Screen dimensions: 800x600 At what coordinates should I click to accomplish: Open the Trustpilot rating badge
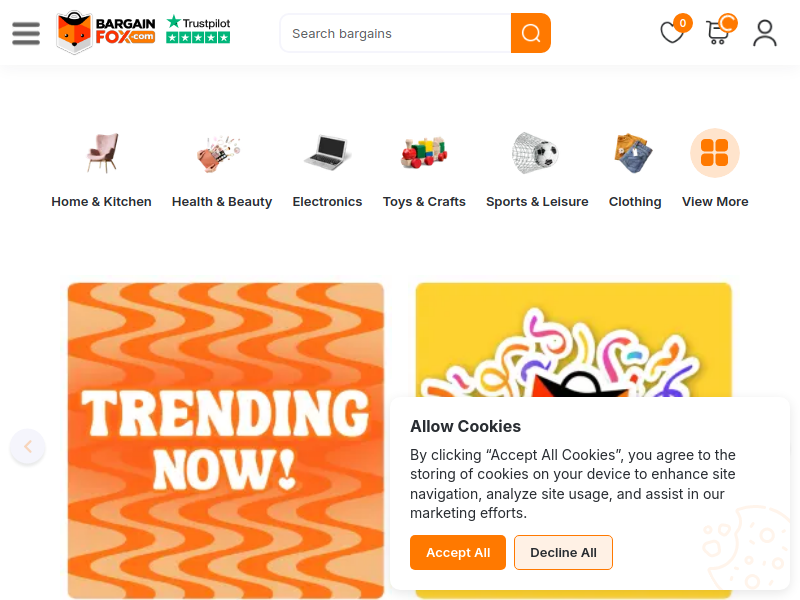click(x=198, y=29)
